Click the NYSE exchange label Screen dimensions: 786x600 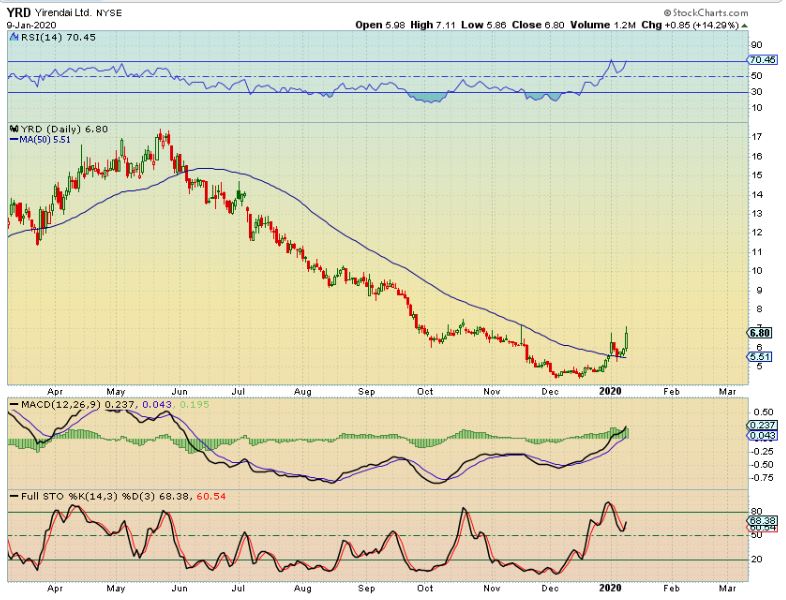109,13
